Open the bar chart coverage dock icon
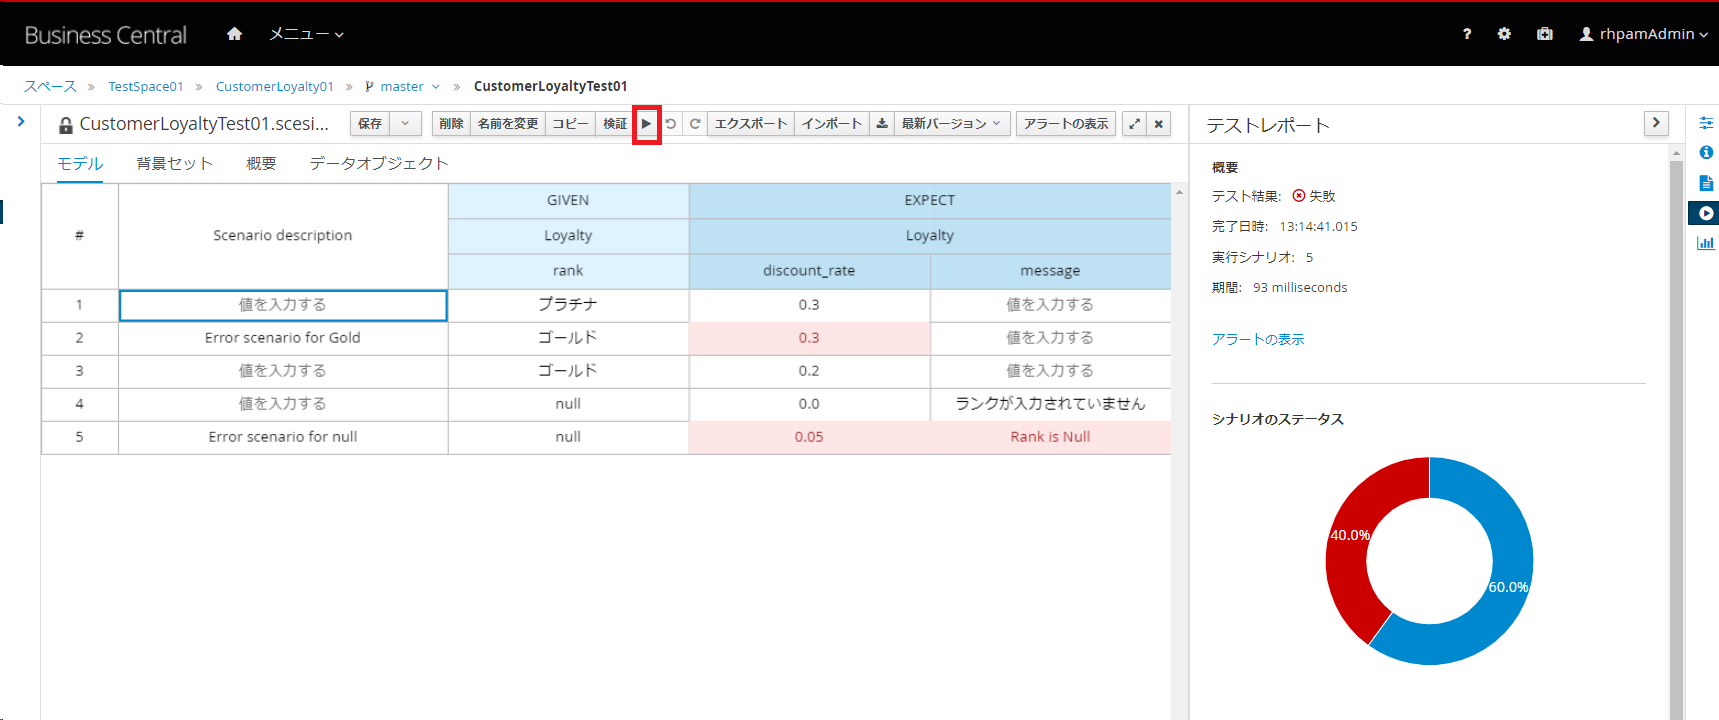Viewport: 1719px width, 720px height. click(1706, 243)
